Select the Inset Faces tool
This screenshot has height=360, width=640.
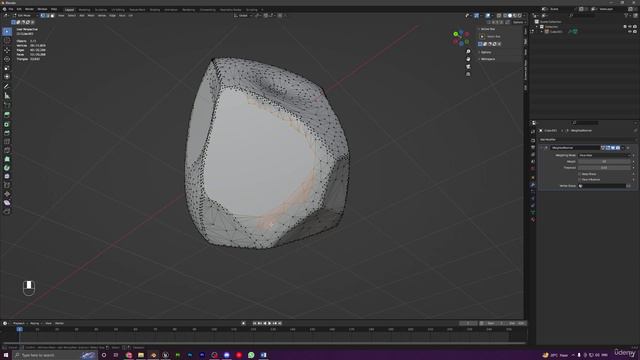tap(7, 124)
